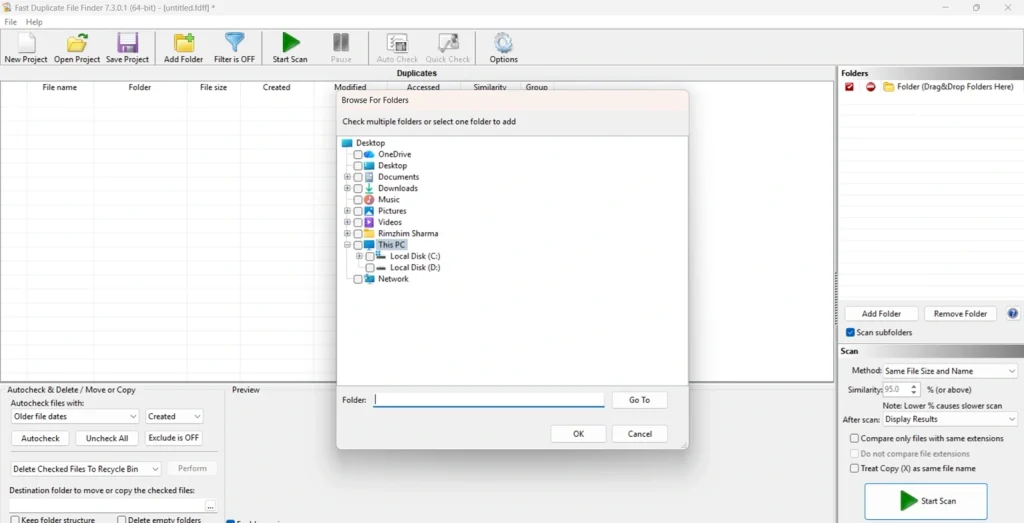Click the Start Scan toolbar play icon
This screenshot has height=523, width=1024.
(x=290, y=43)
